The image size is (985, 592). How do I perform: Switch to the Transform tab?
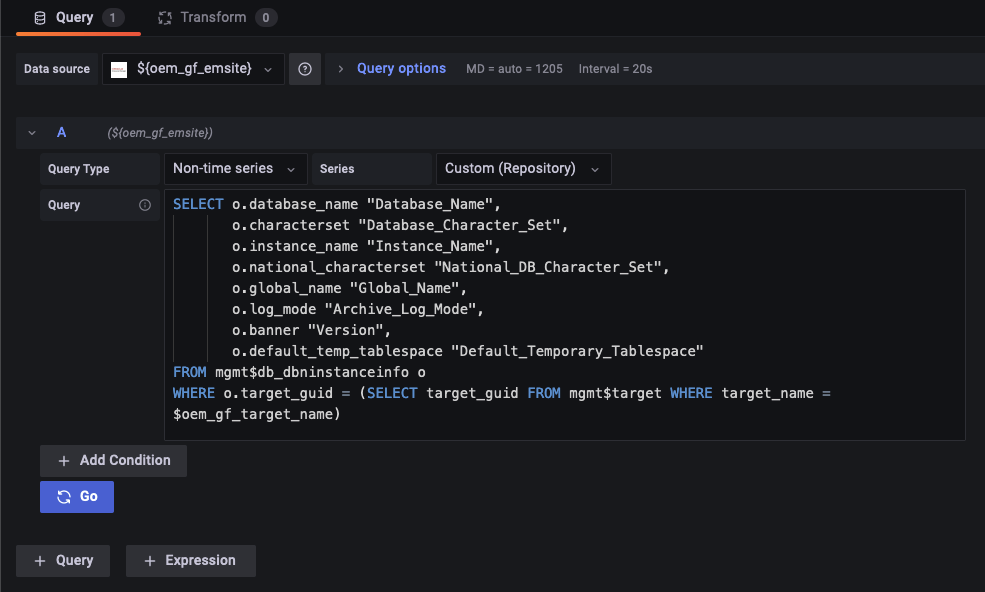point(217,18)
